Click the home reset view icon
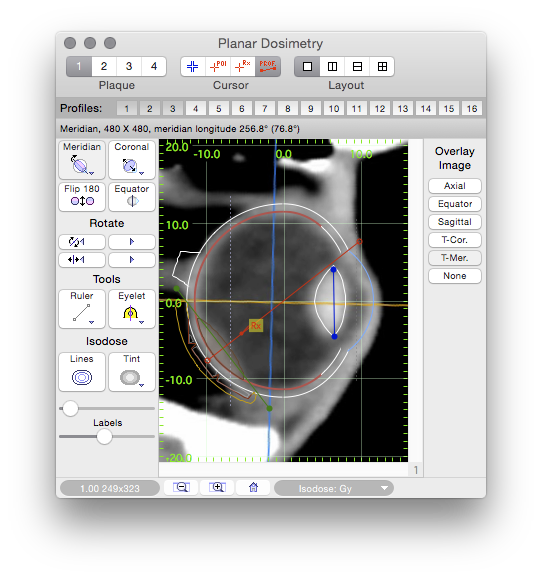The width and height of the screenshot is (542, 578). (253, 487)
